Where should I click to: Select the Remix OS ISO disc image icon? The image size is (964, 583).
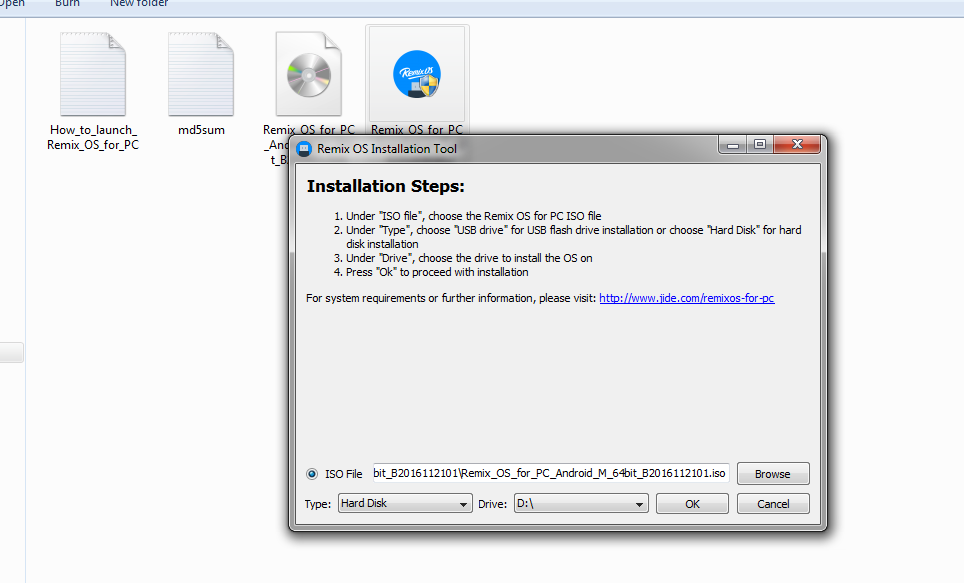(x=309, y=74)
